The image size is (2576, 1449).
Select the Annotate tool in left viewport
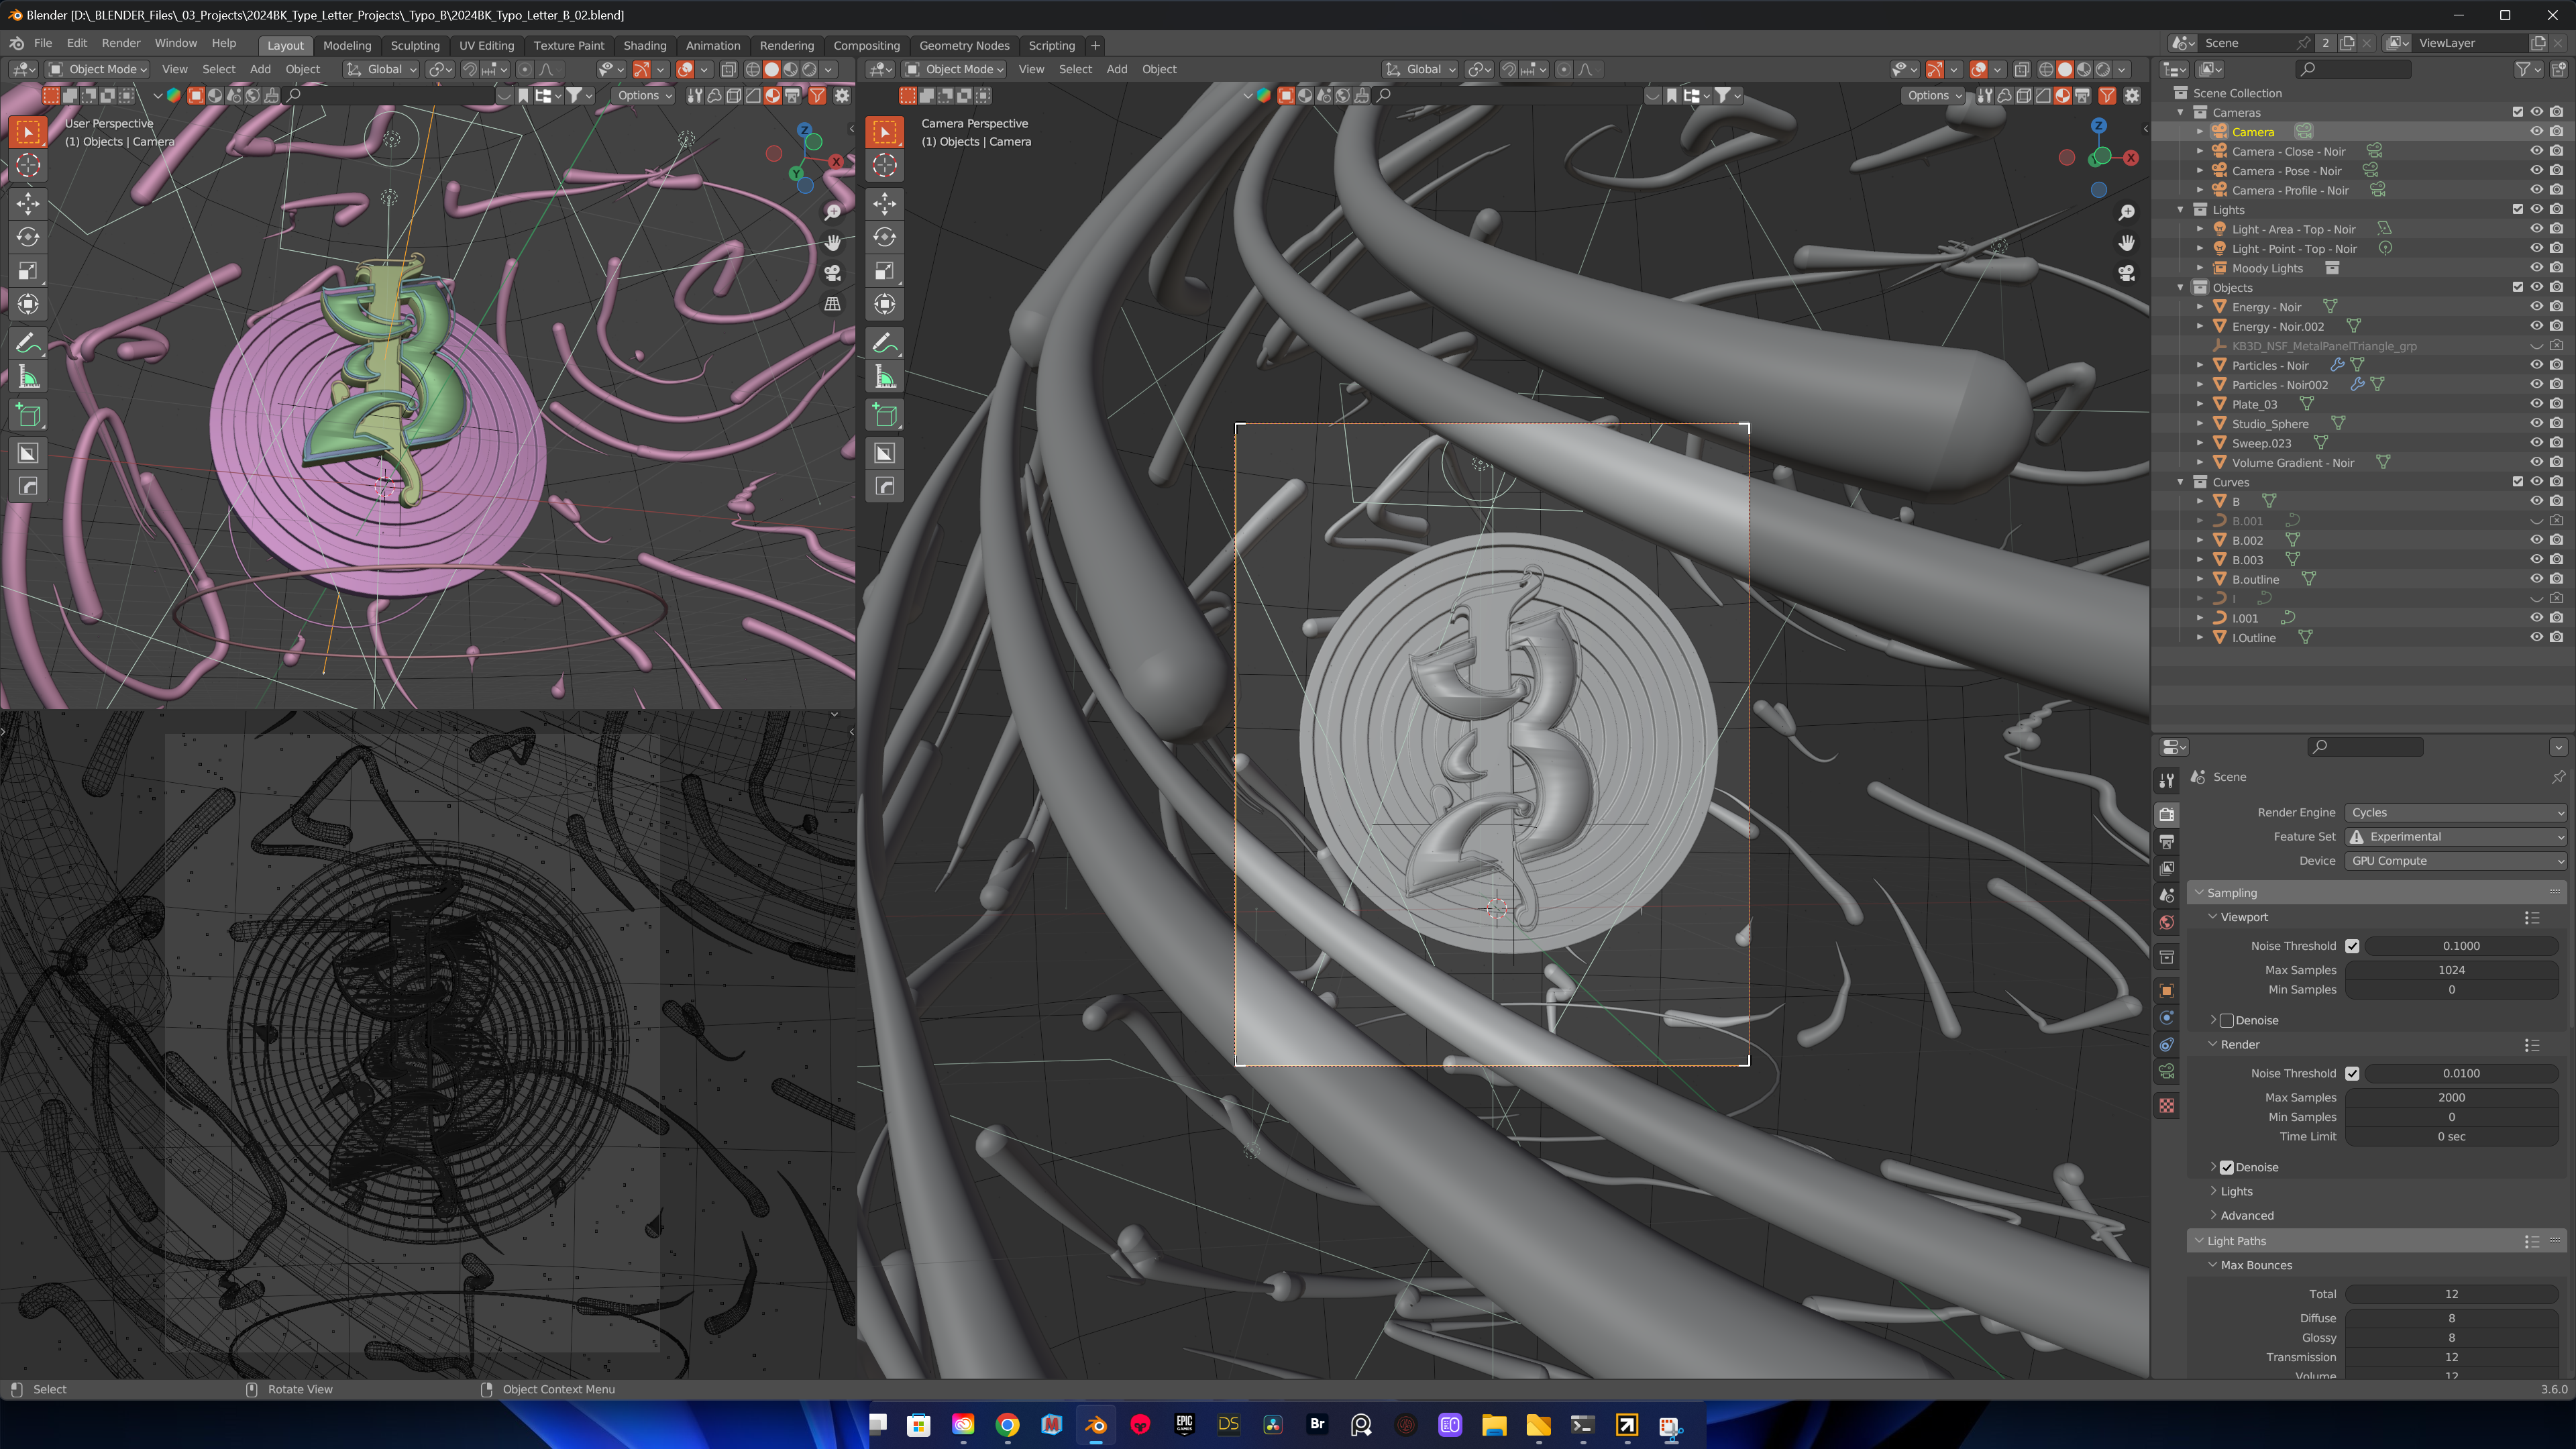28,344
